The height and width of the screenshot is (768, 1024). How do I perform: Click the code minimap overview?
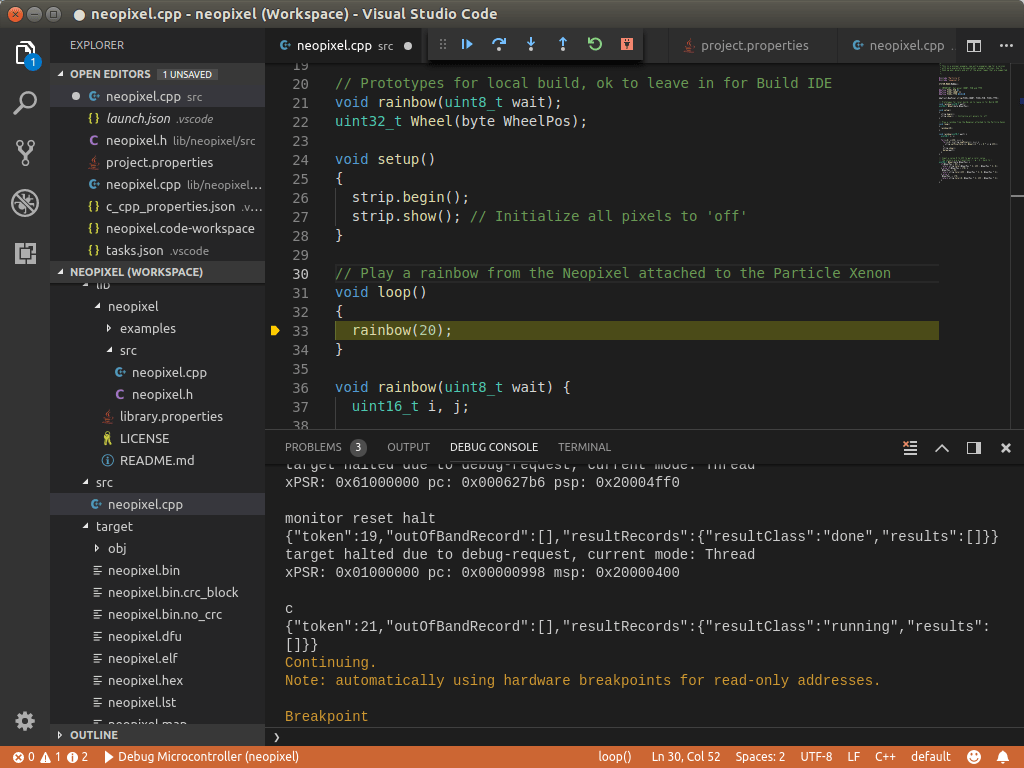click(973, 122)
